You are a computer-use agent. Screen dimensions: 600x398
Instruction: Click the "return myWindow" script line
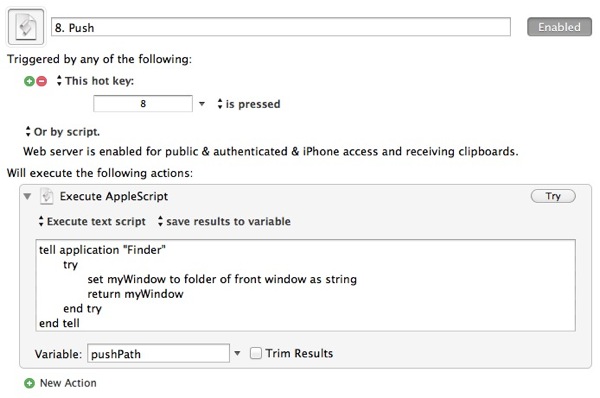point(135,294)
